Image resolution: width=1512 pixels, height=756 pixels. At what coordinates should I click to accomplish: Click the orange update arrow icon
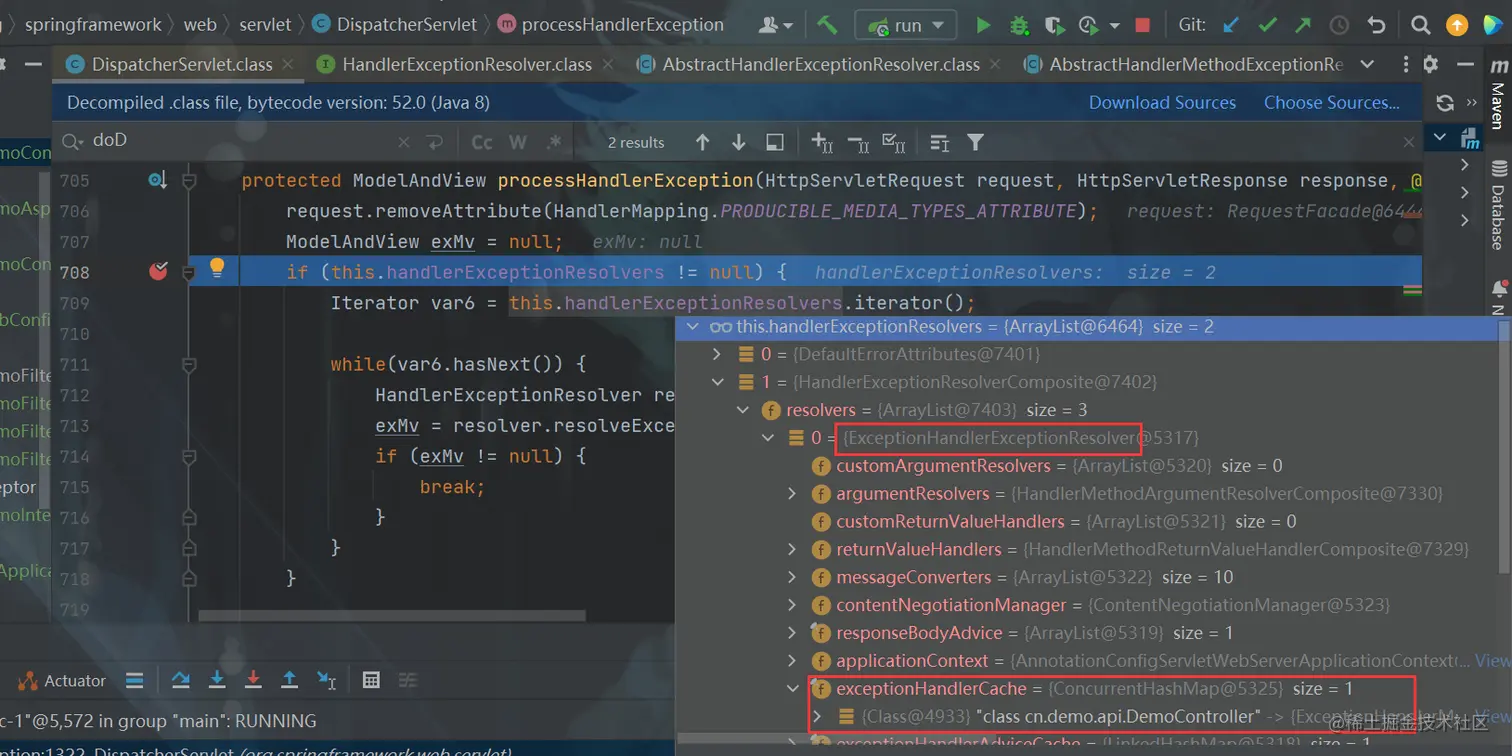coord(1457,25)
